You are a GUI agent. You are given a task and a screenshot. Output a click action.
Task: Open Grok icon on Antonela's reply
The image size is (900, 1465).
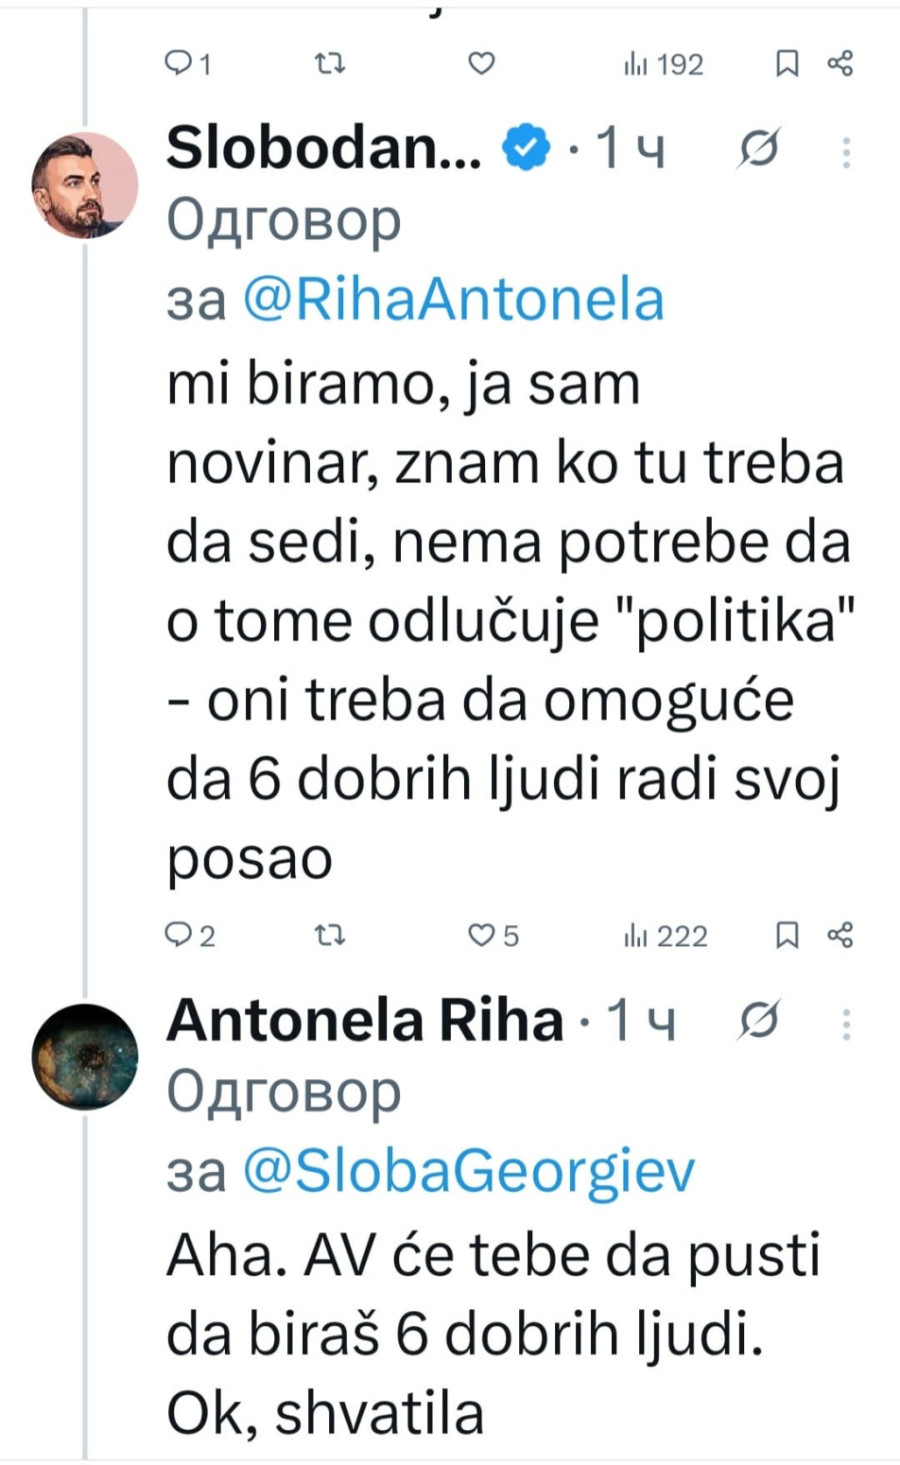[x=756, y=1020]
